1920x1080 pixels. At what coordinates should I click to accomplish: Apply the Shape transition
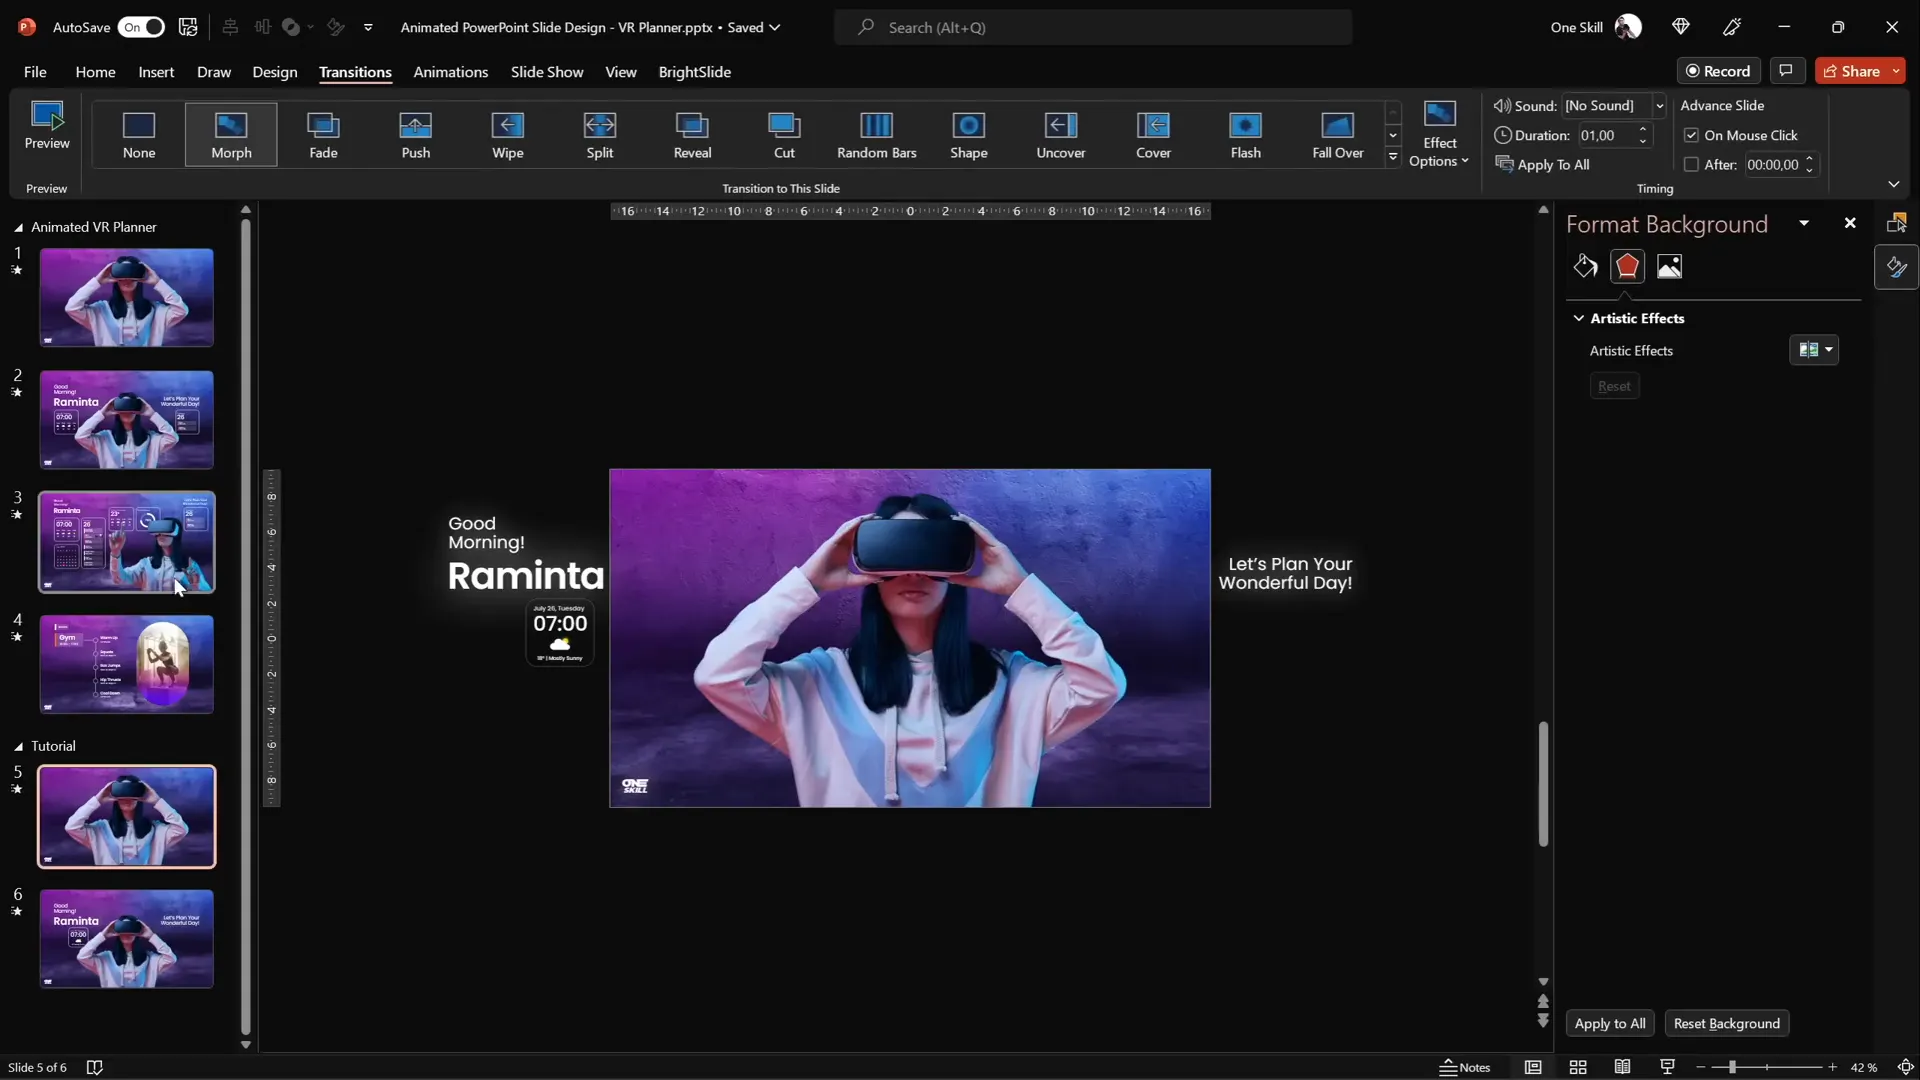pos(969,135)
